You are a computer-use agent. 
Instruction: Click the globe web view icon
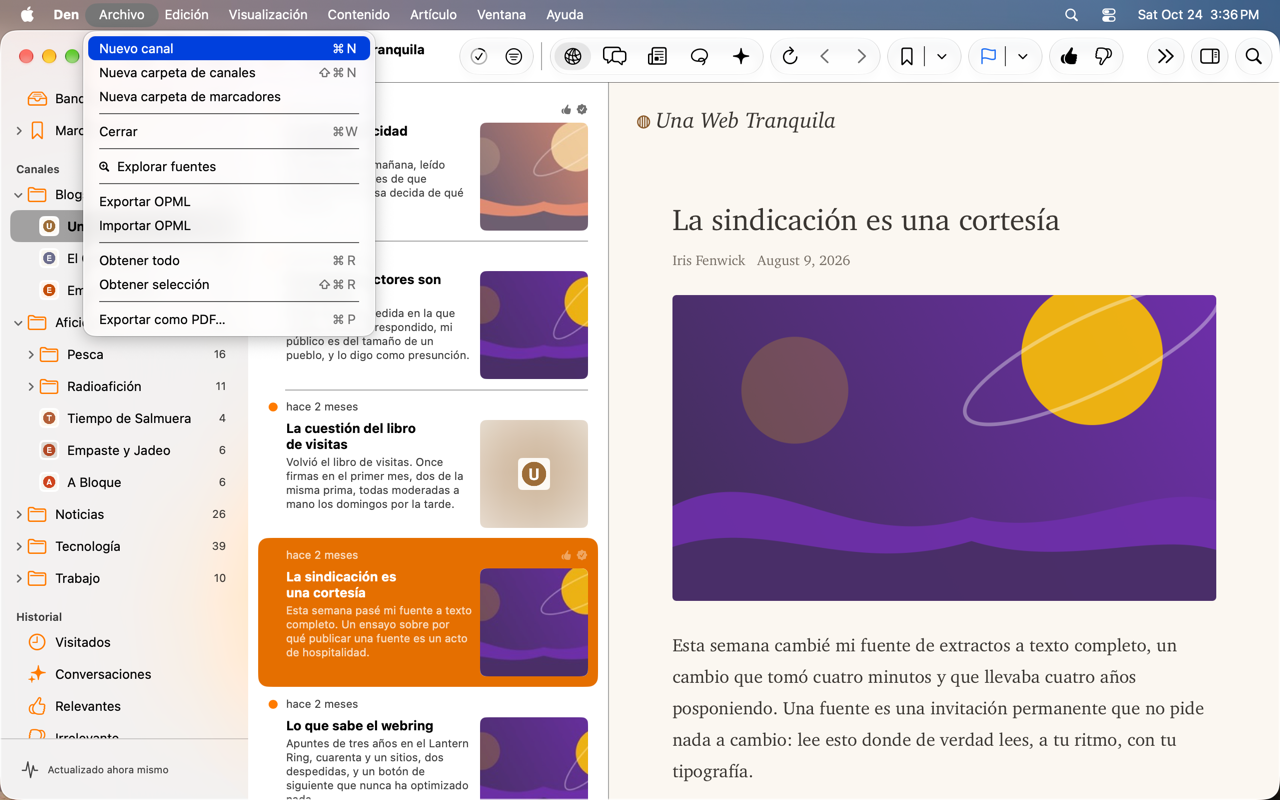point(573,57)
